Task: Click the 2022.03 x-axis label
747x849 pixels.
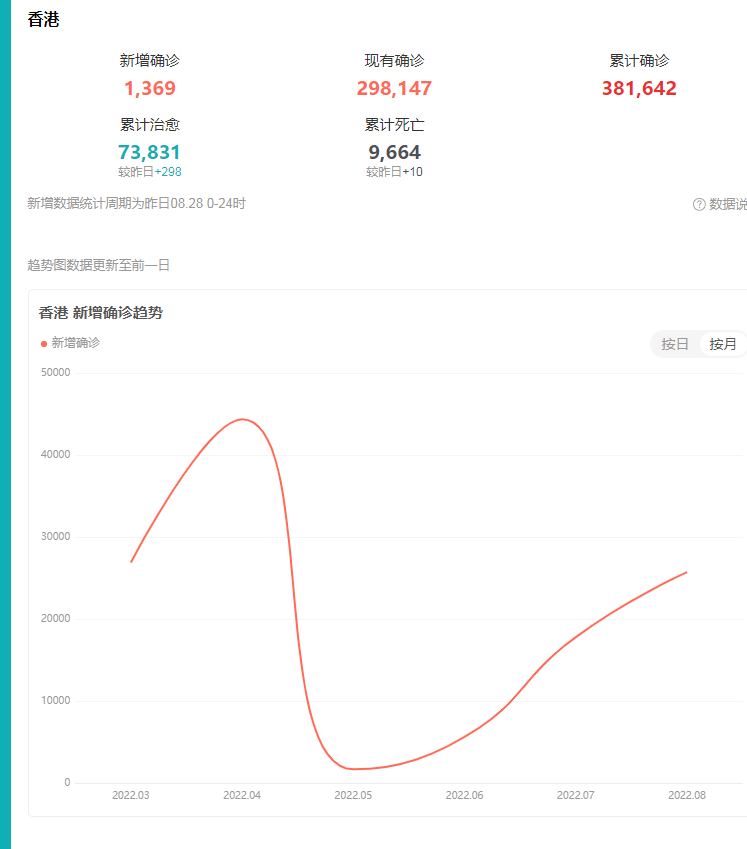Action: pyautogui.click(x=130, y=795)
